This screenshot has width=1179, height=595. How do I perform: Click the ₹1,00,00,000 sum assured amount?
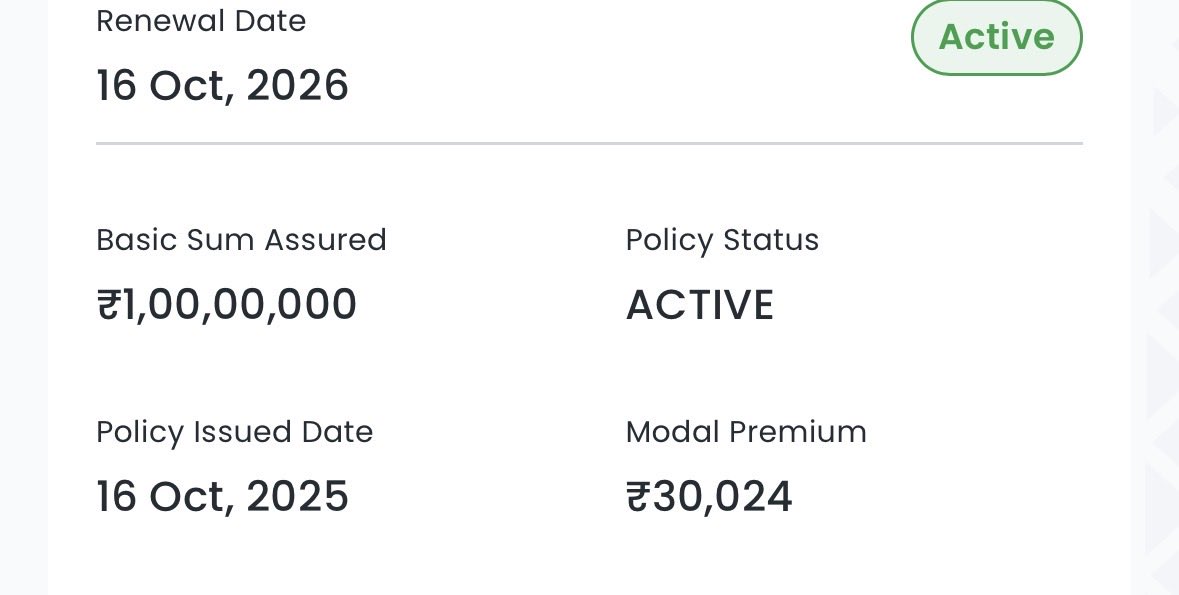click(x=227, y=305)
